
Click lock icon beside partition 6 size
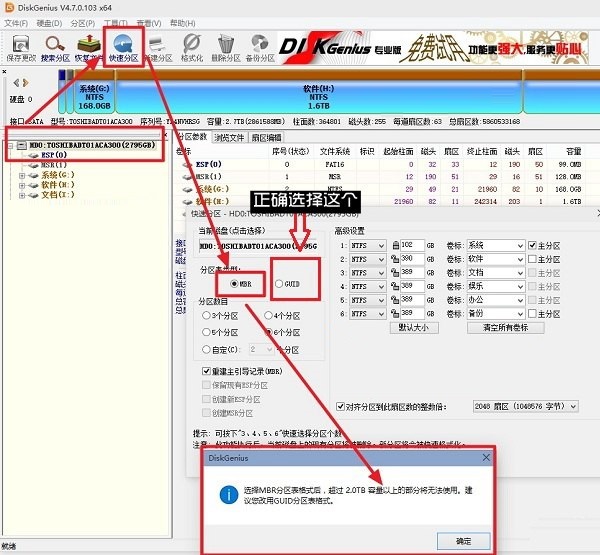pyautogui.click(x=395, y=313)
